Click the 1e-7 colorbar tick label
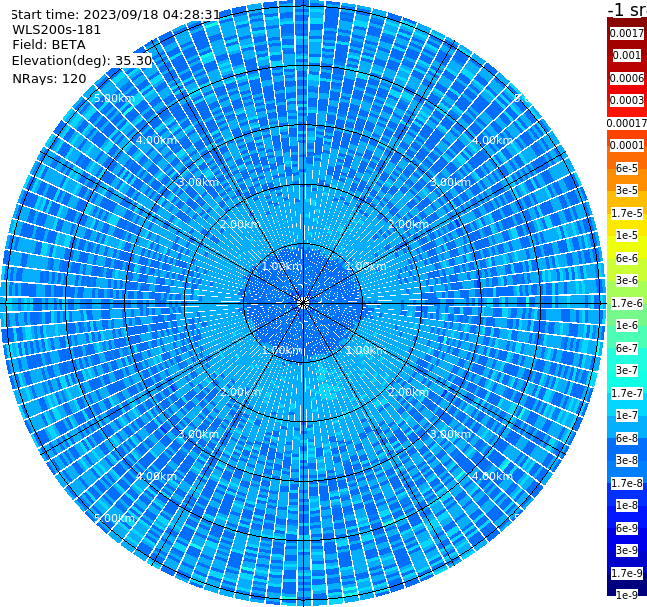647x607 pixels. [627, 415]
